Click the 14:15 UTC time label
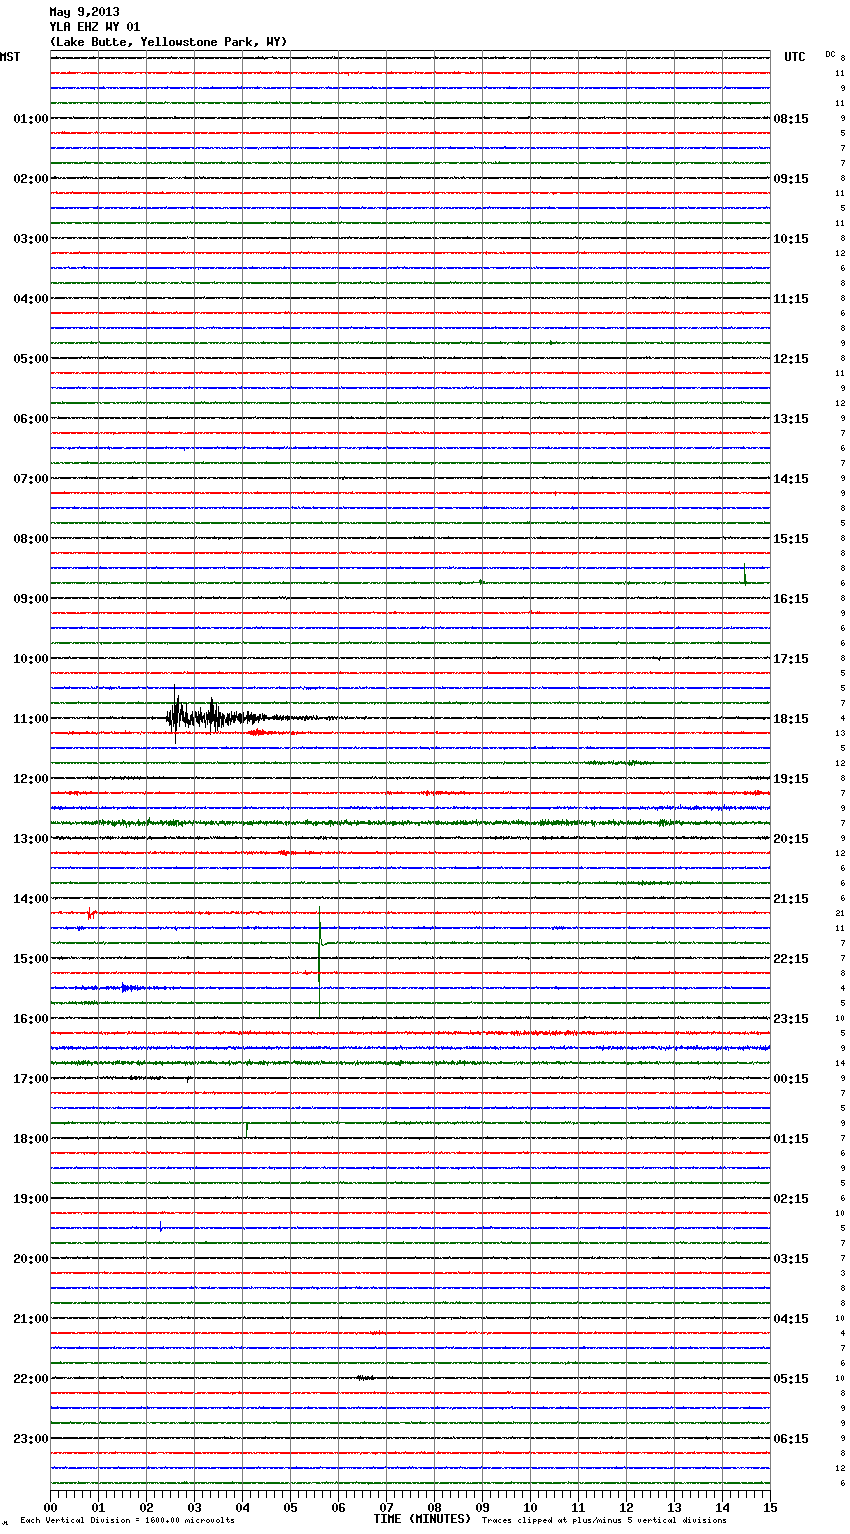Image resolution: width=850 pixels, height=1534 pixels. 791,479
